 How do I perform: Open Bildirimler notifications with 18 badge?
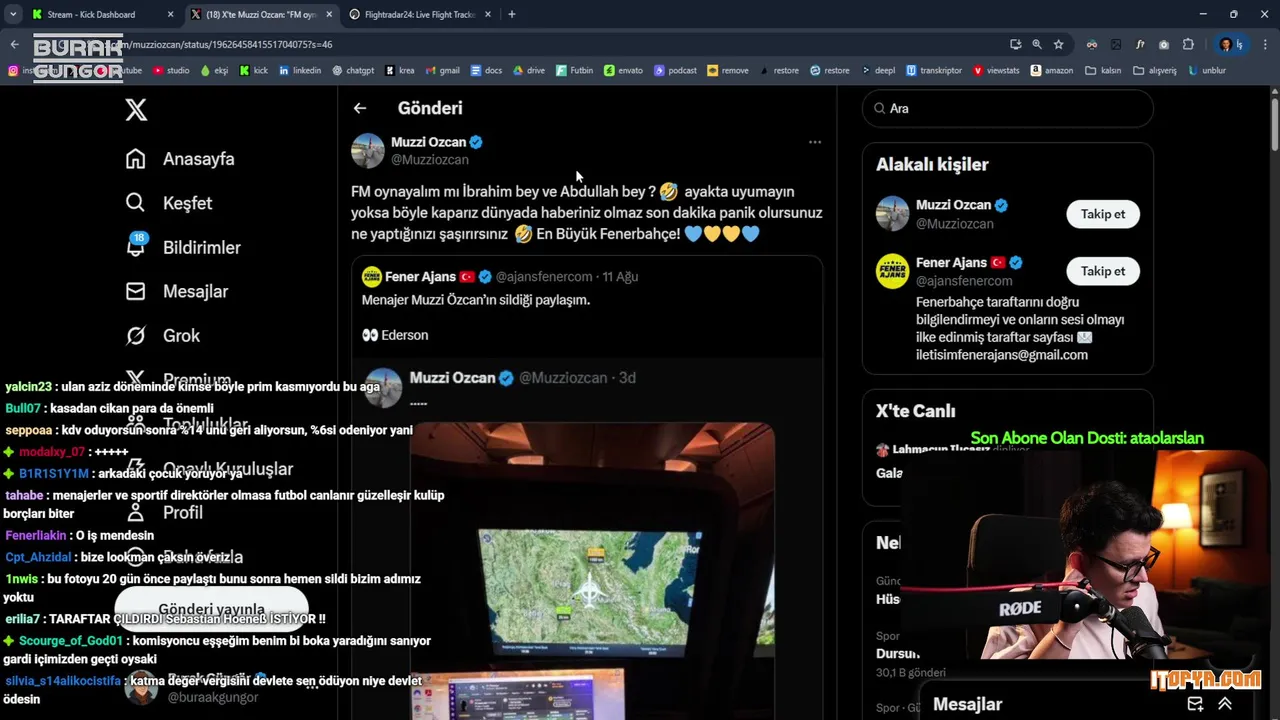tap(183, 247)
